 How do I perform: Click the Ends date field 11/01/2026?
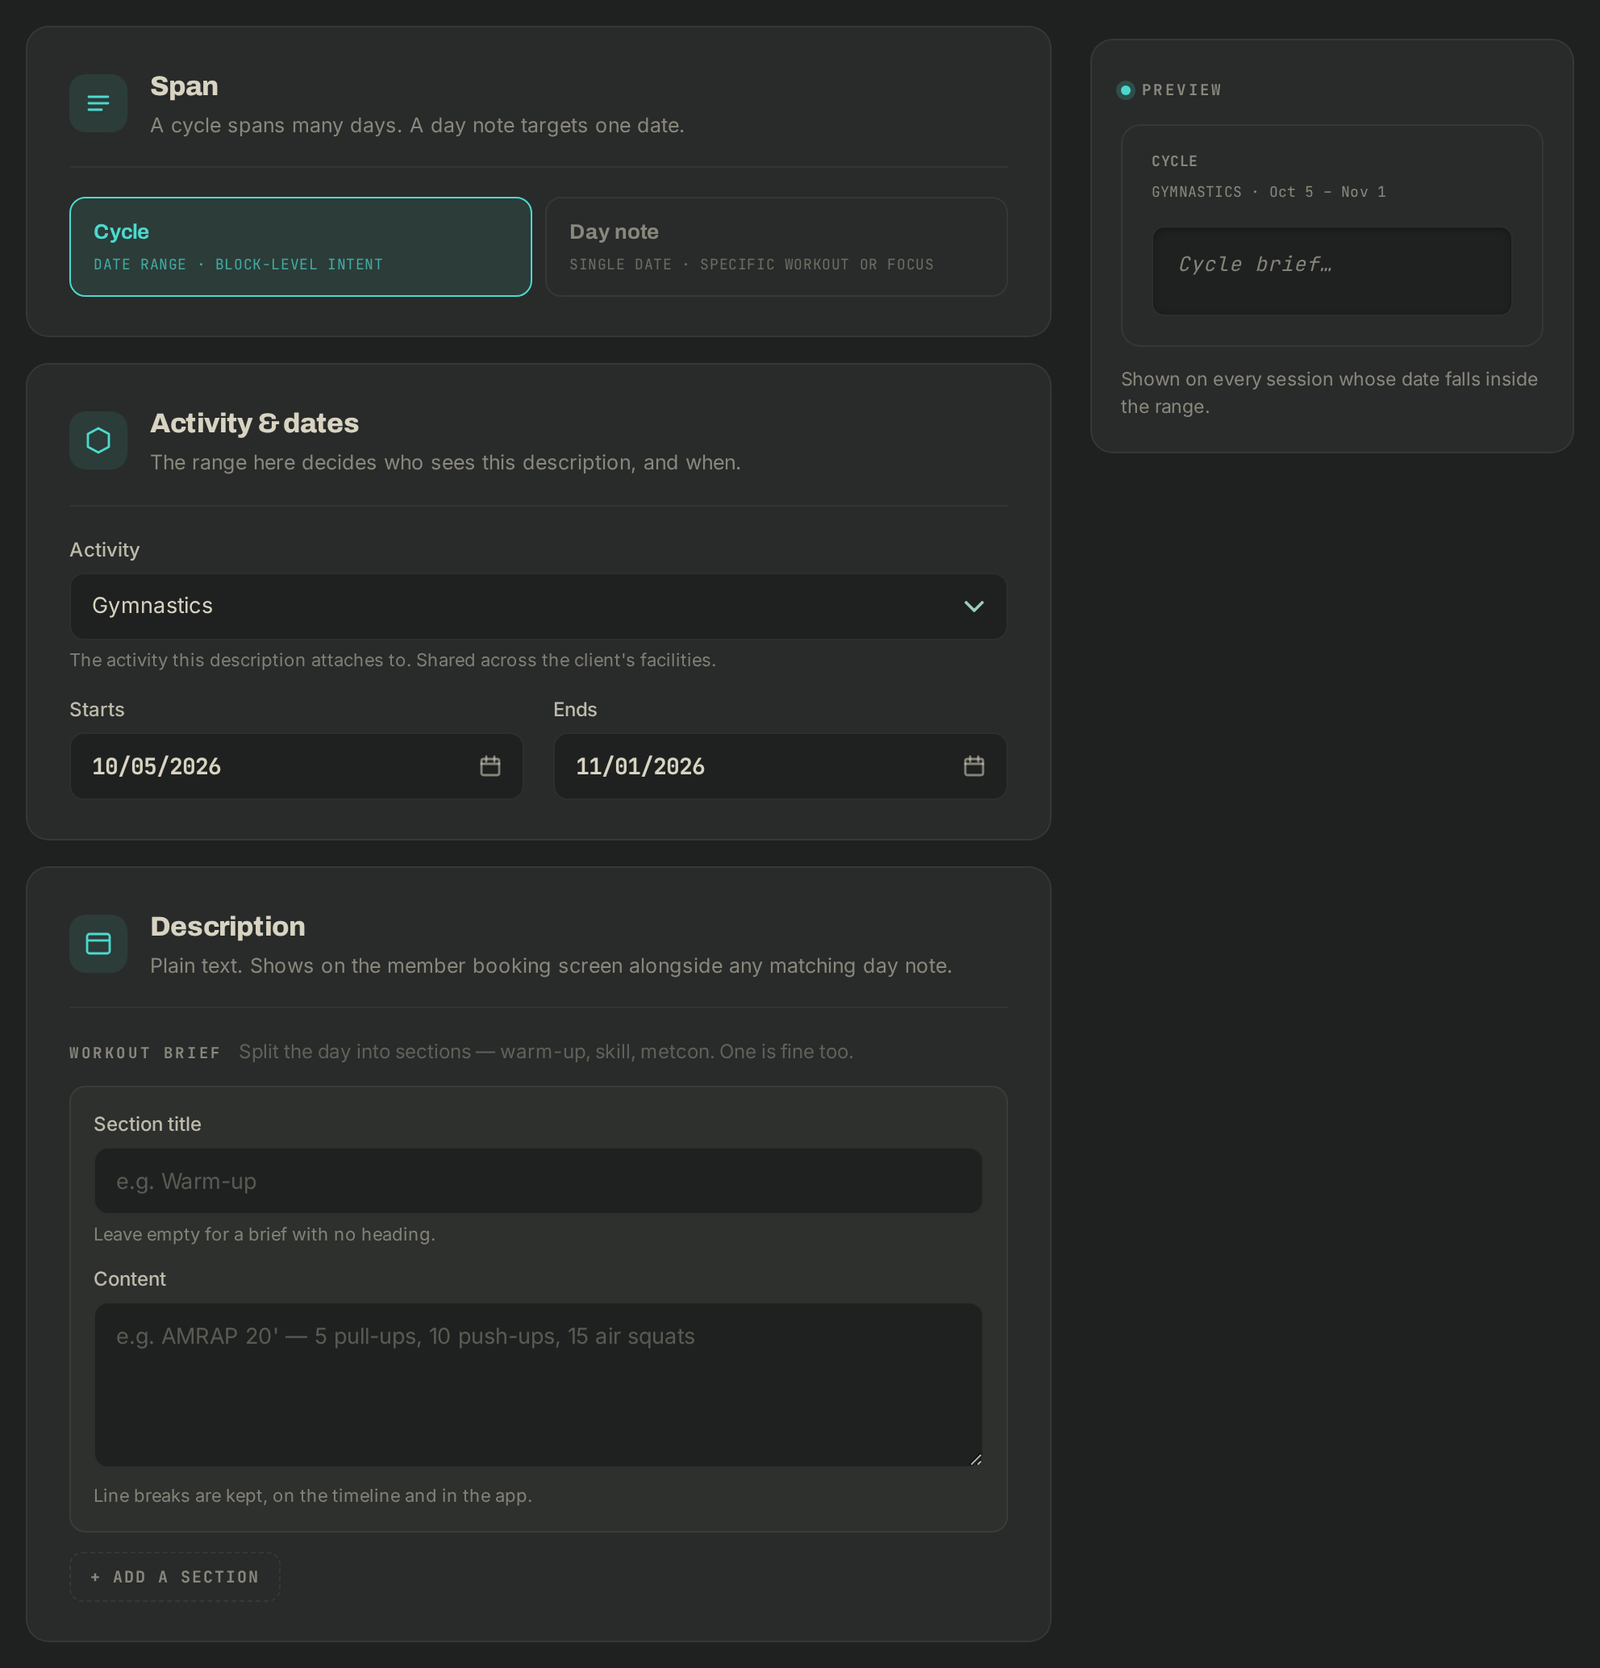pos(780,766)
